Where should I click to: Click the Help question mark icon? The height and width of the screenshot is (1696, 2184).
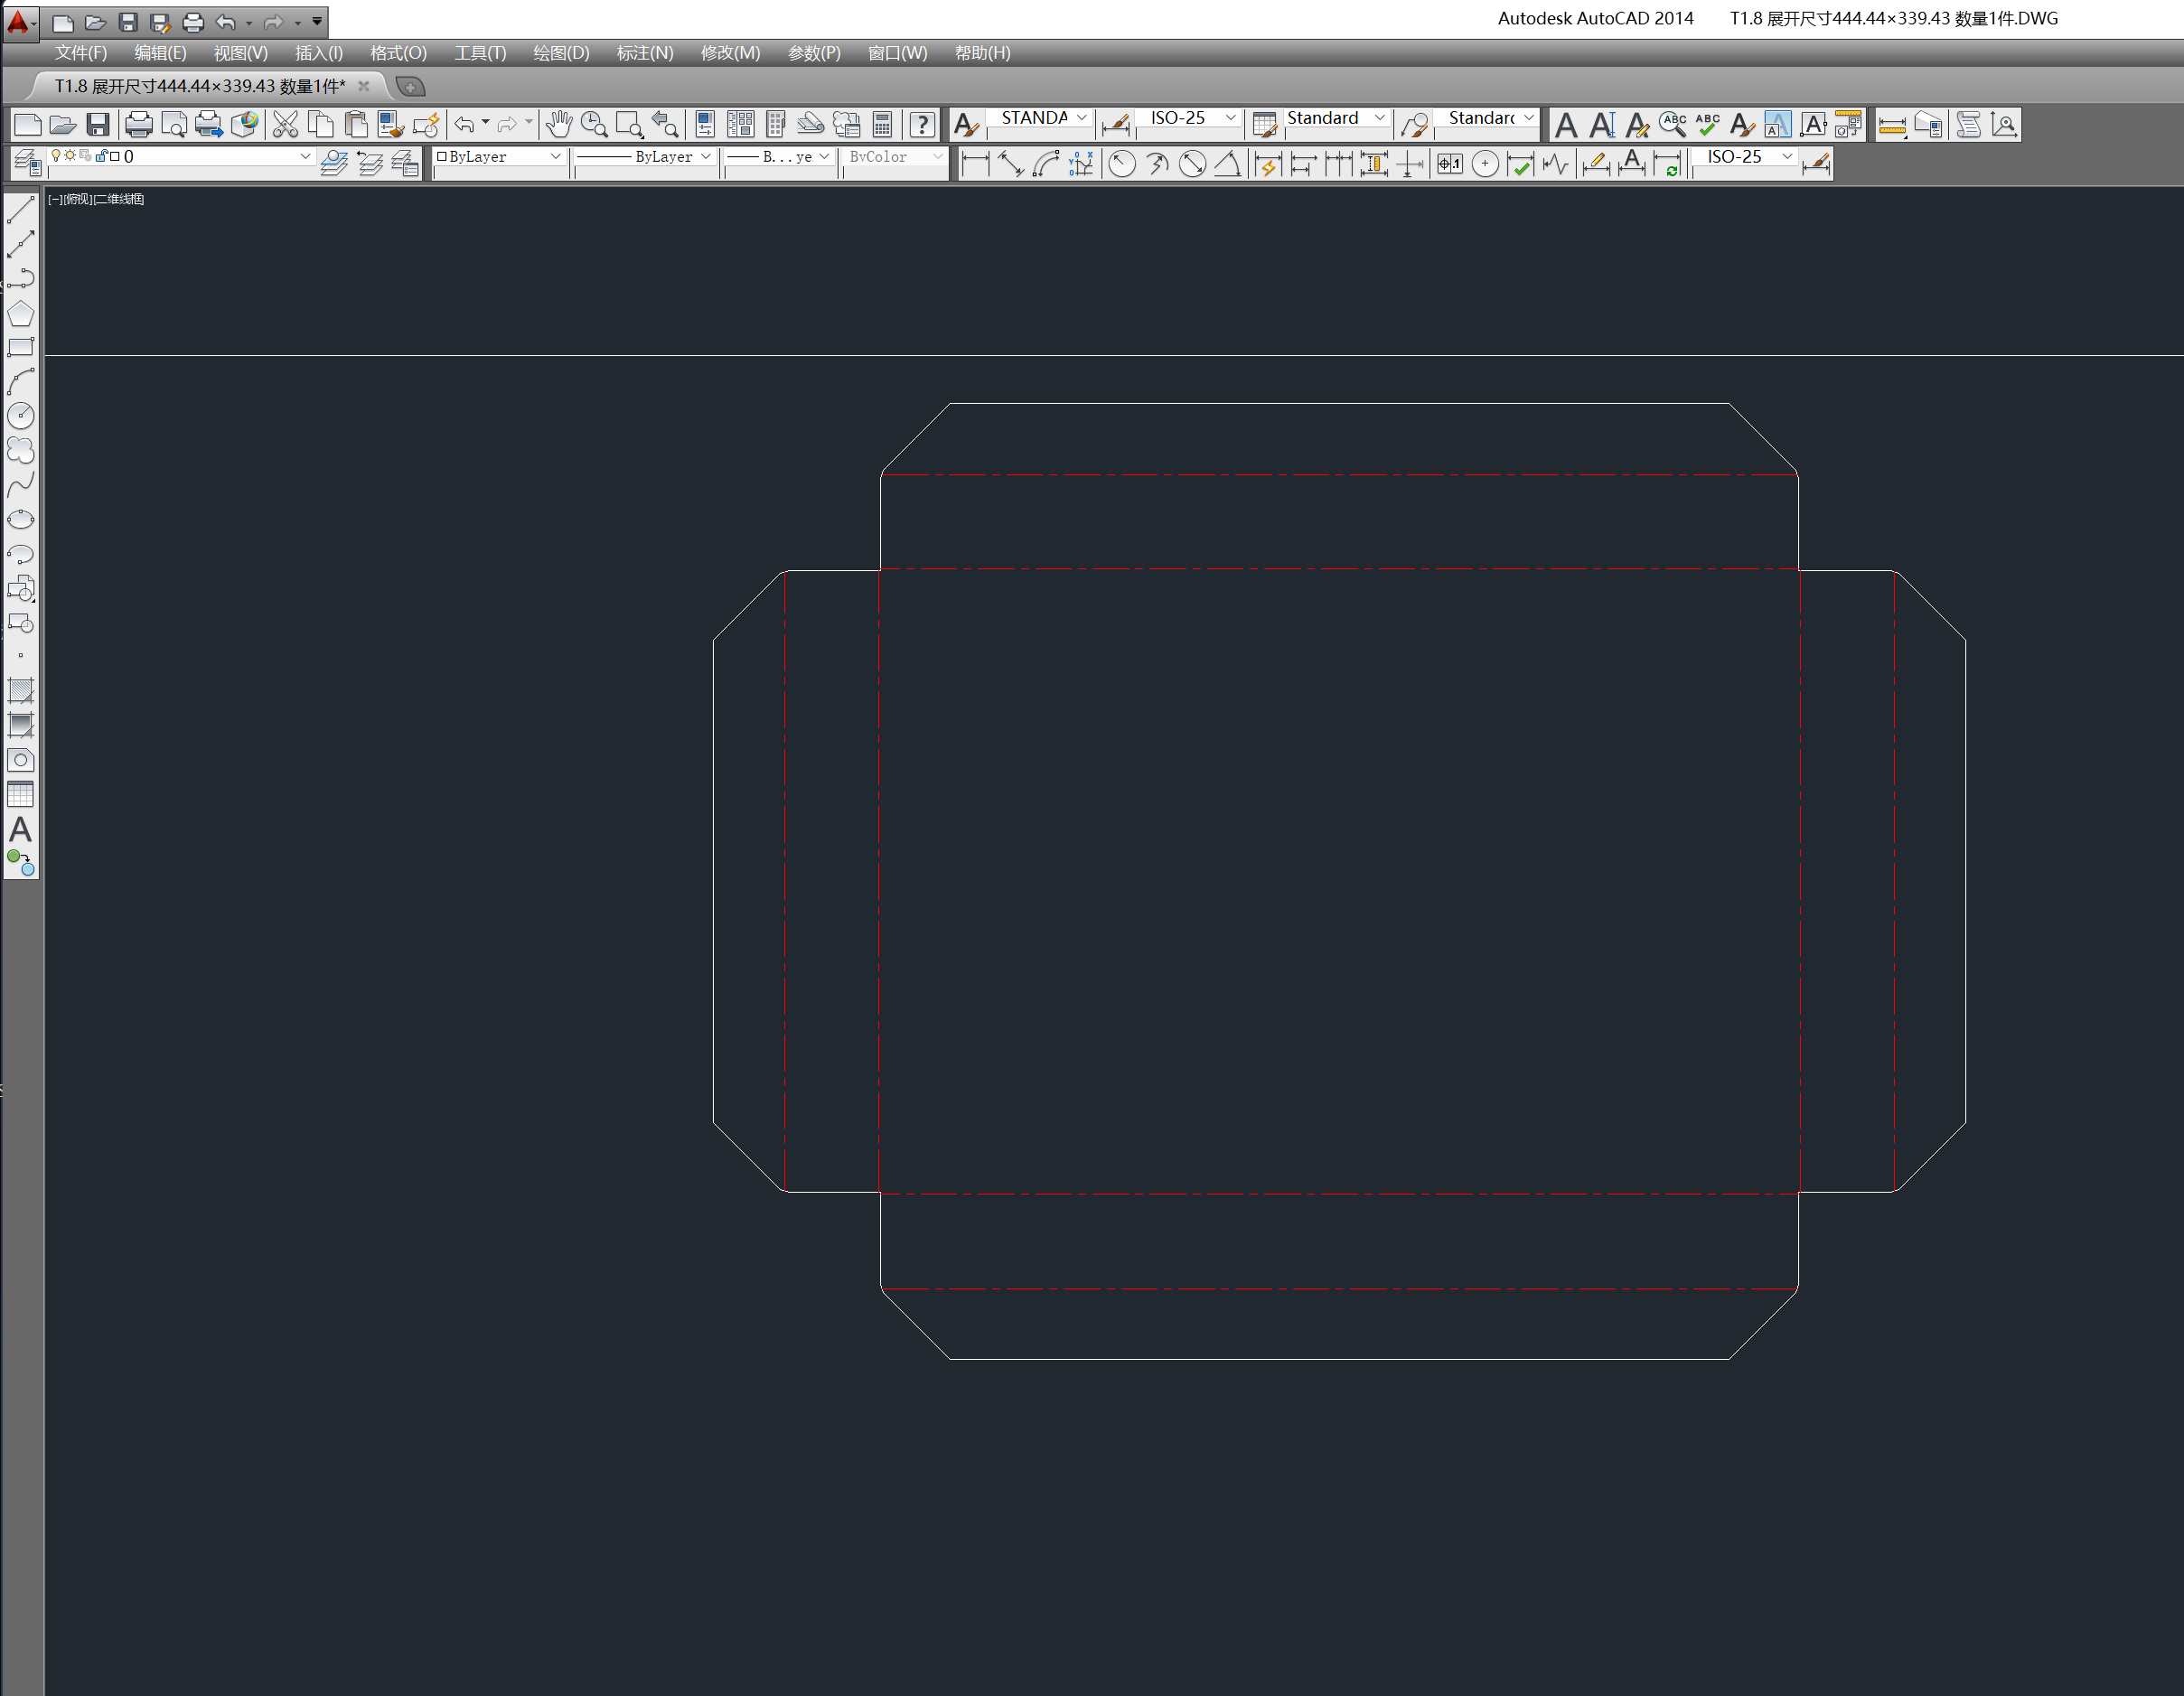[x=922, y=124]
